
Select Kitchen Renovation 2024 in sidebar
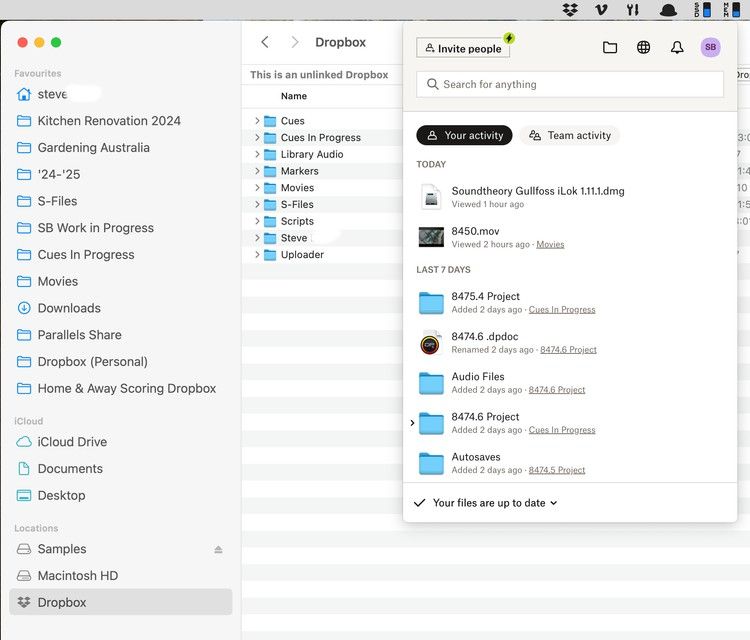pos(109,121)
